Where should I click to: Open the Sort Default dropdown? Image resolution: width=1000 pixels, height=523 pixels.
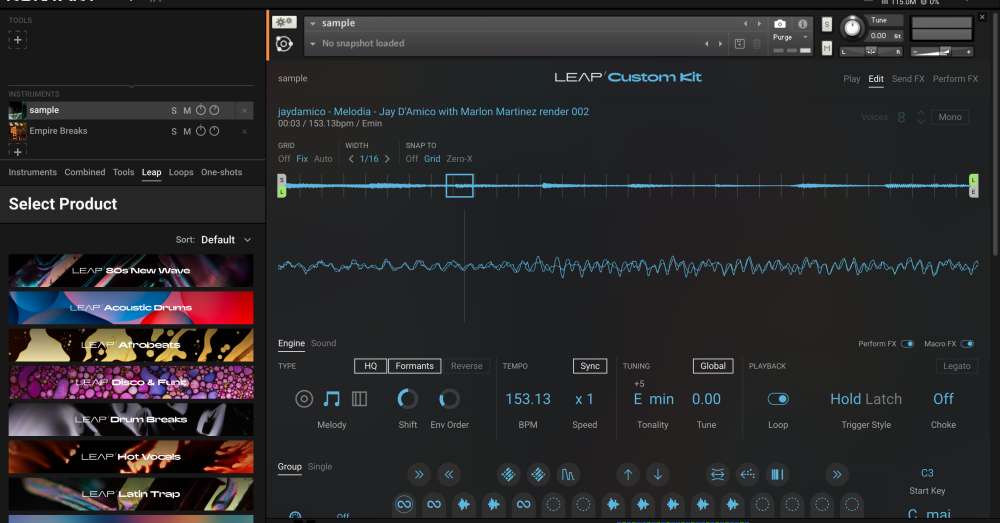pos(226,240)
